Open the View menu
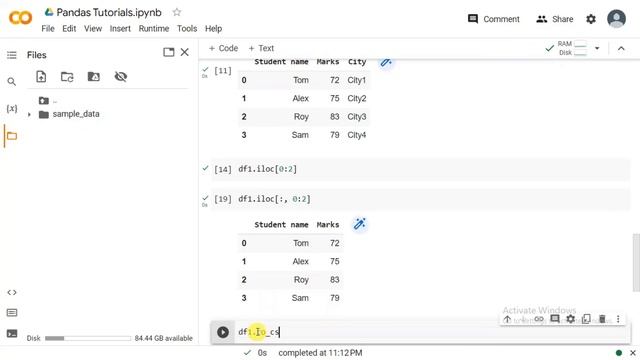This screenshot has height=360, width=640. 93,29
